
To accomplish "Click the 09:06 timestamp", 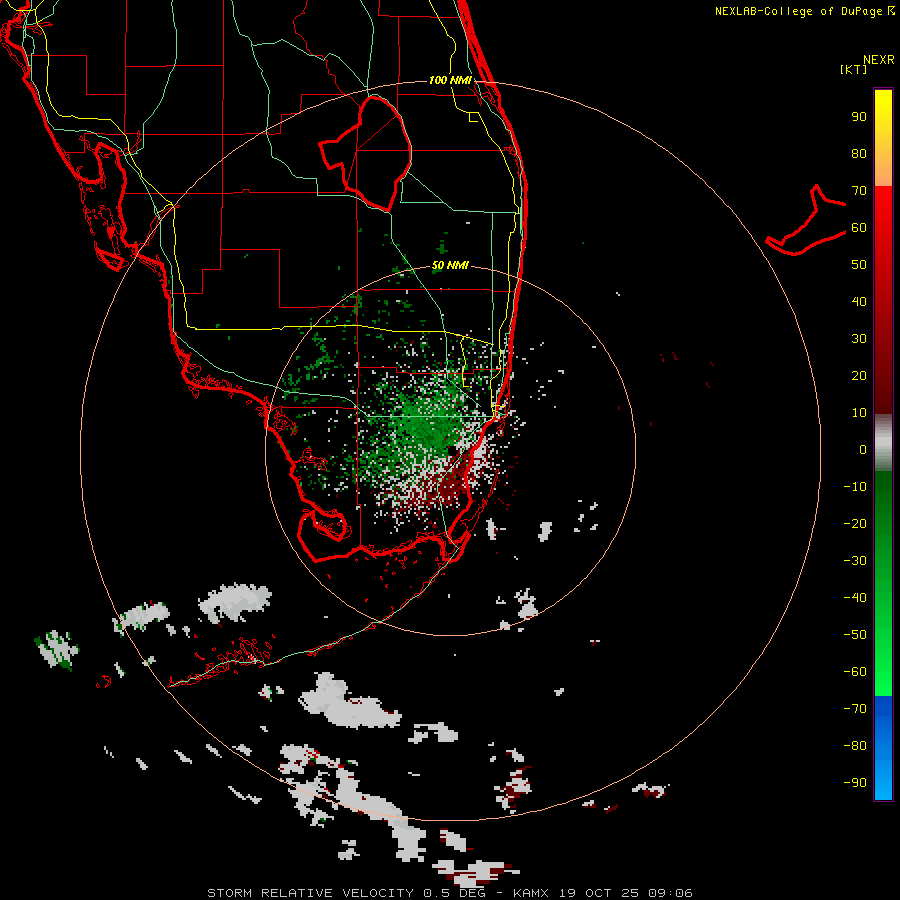I will click(x=670, y=893).
